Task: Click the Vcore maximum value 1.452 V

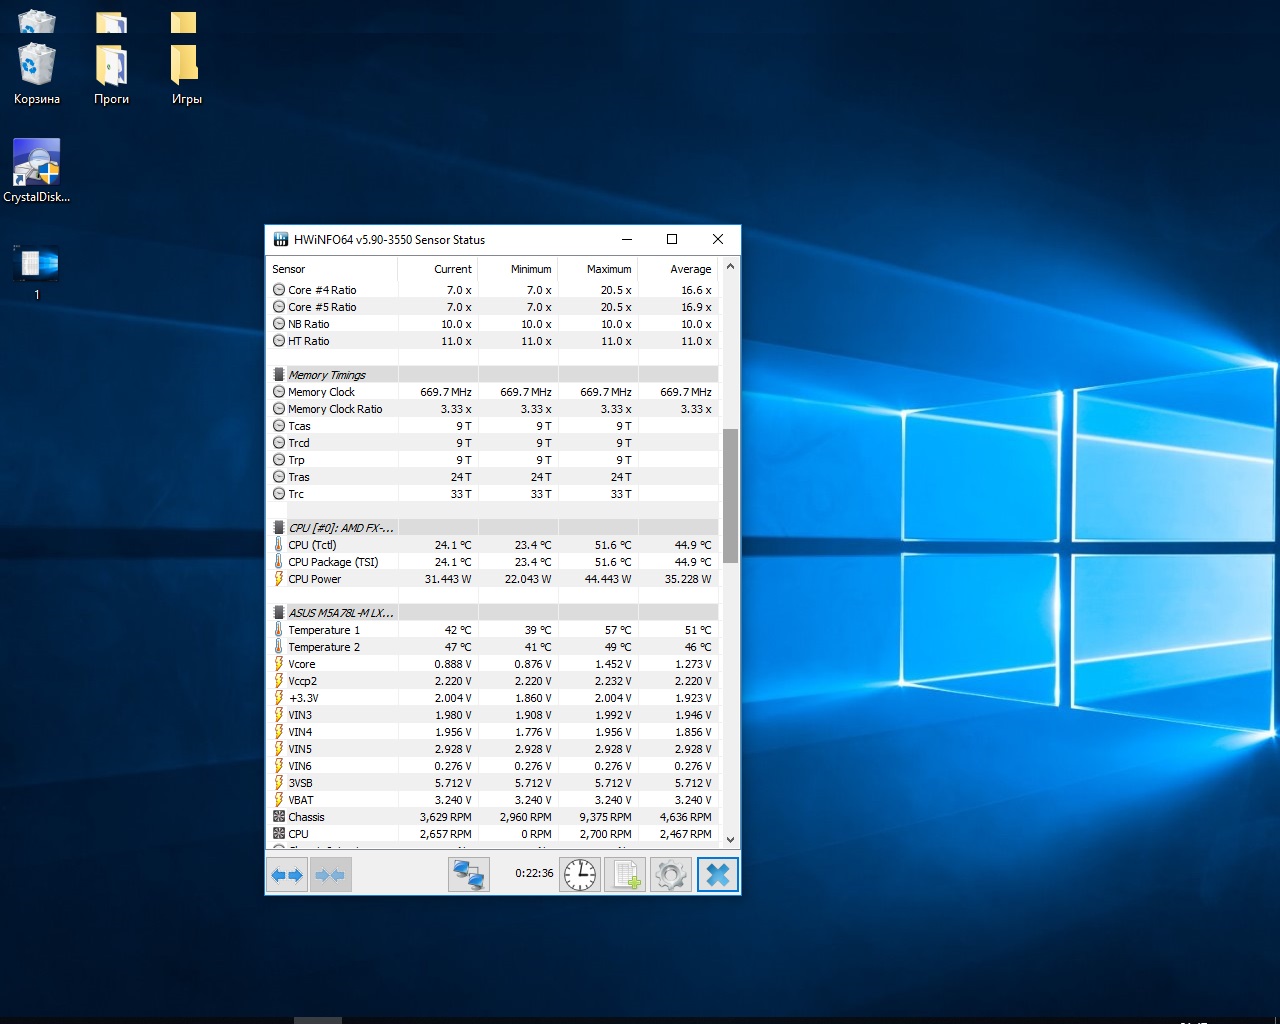Action: (x=613, y=664)
